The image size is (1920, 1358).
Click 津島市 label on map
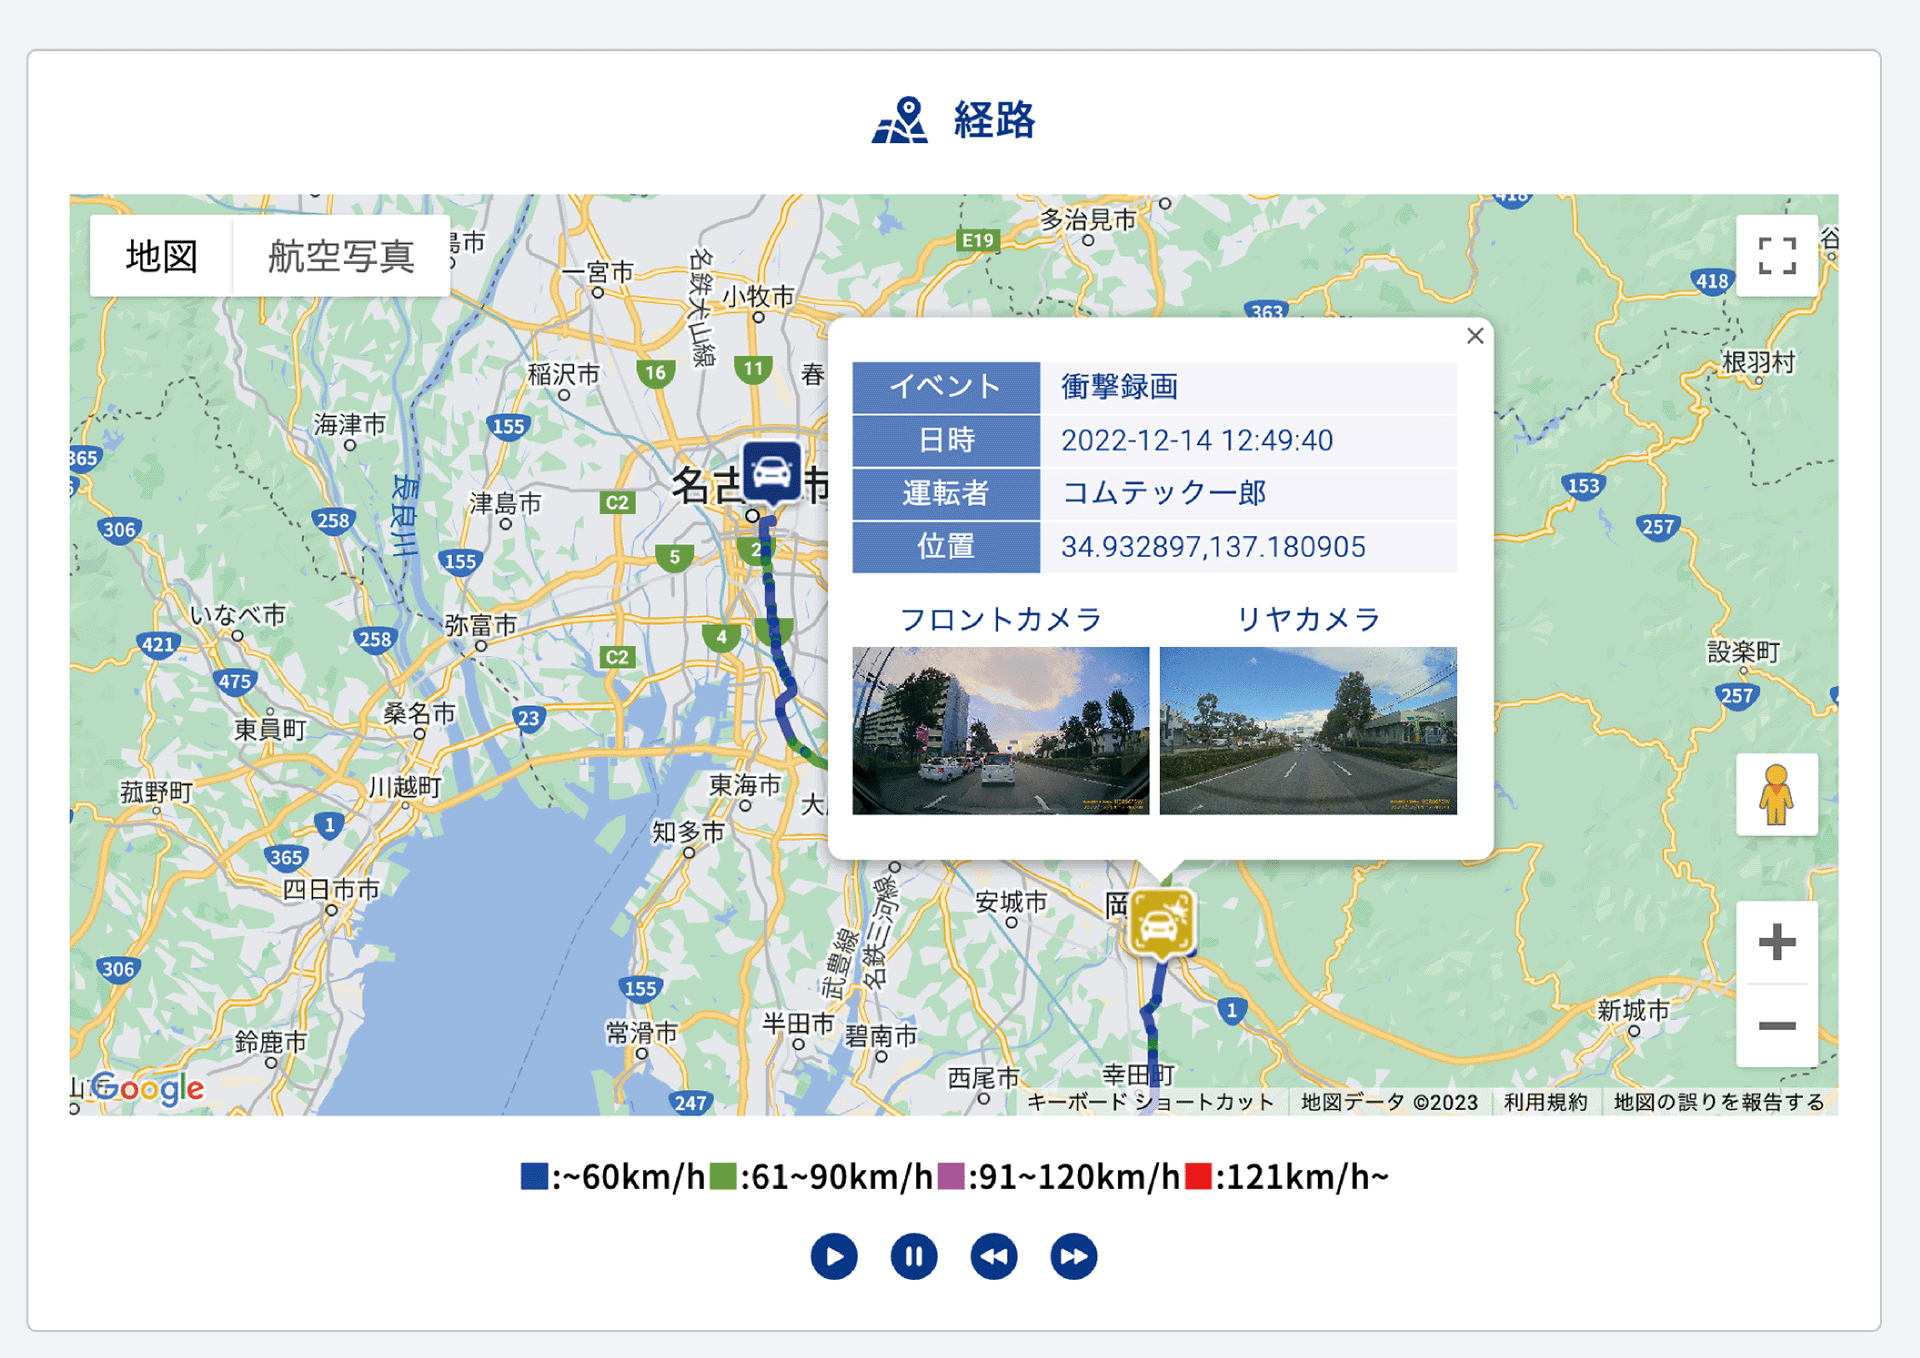tap(506, 503)
